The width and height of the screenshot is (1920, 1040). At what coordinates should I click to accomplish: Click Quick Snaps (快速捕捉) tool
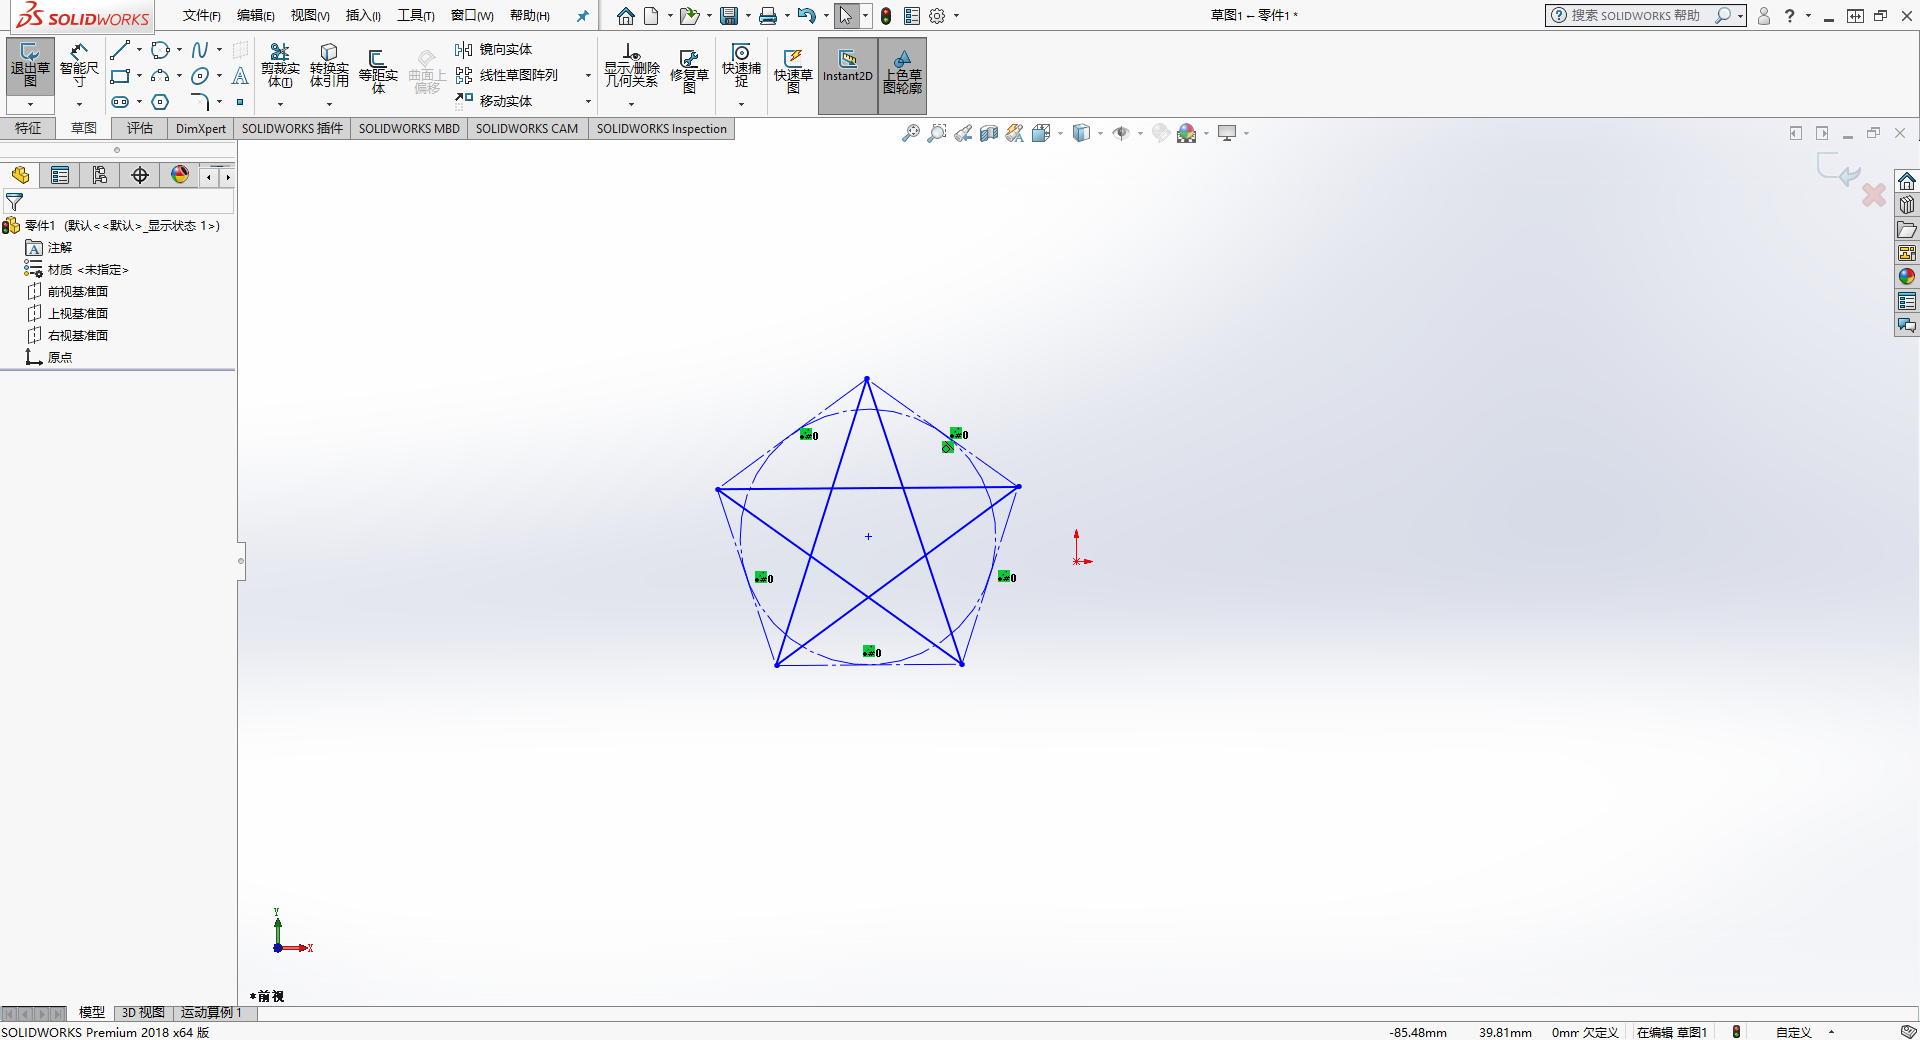741,66
